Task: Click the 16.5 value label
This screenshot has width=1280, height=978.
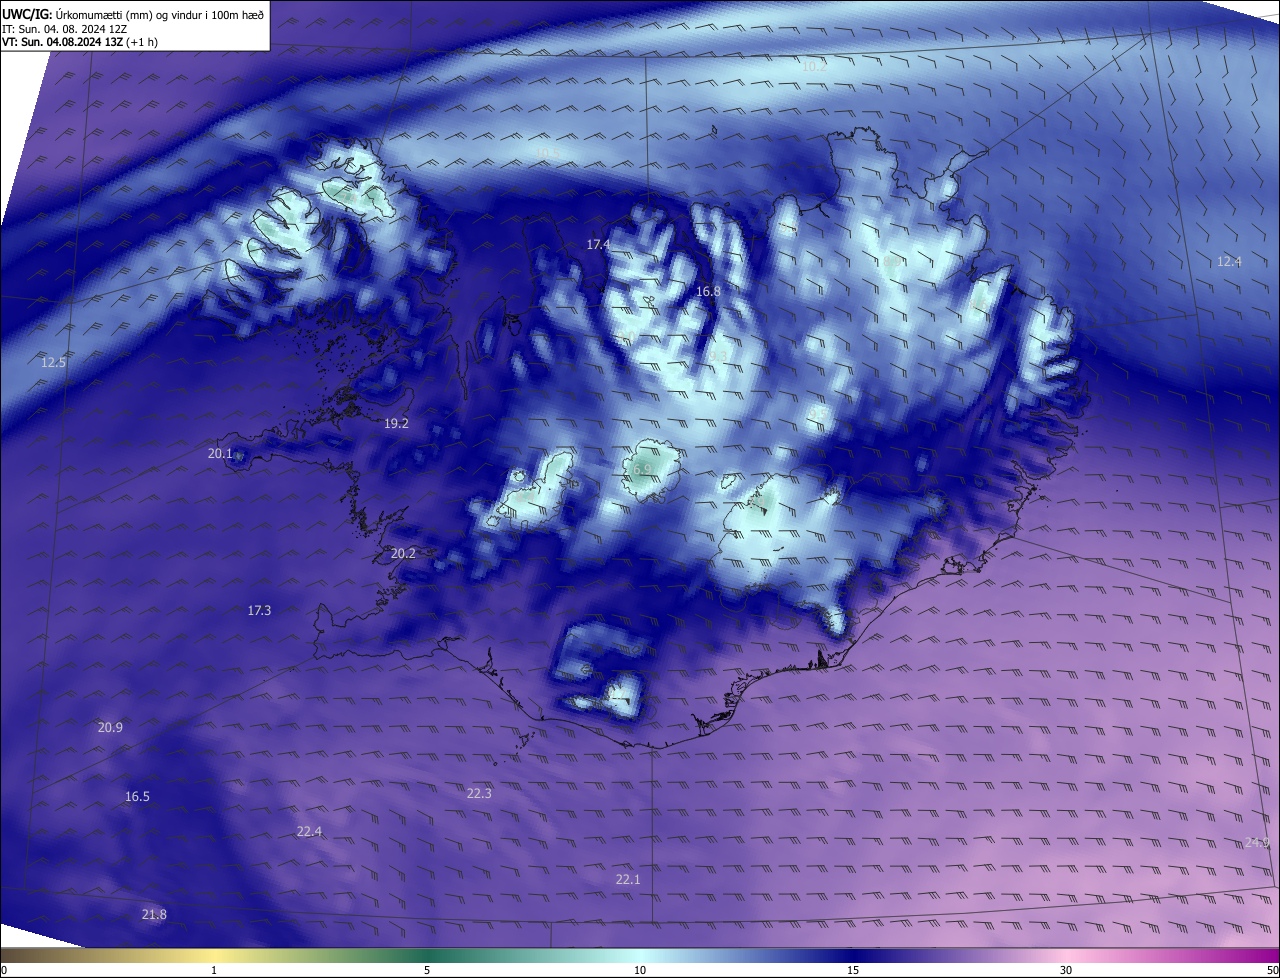Action: (x=137, y=796)
